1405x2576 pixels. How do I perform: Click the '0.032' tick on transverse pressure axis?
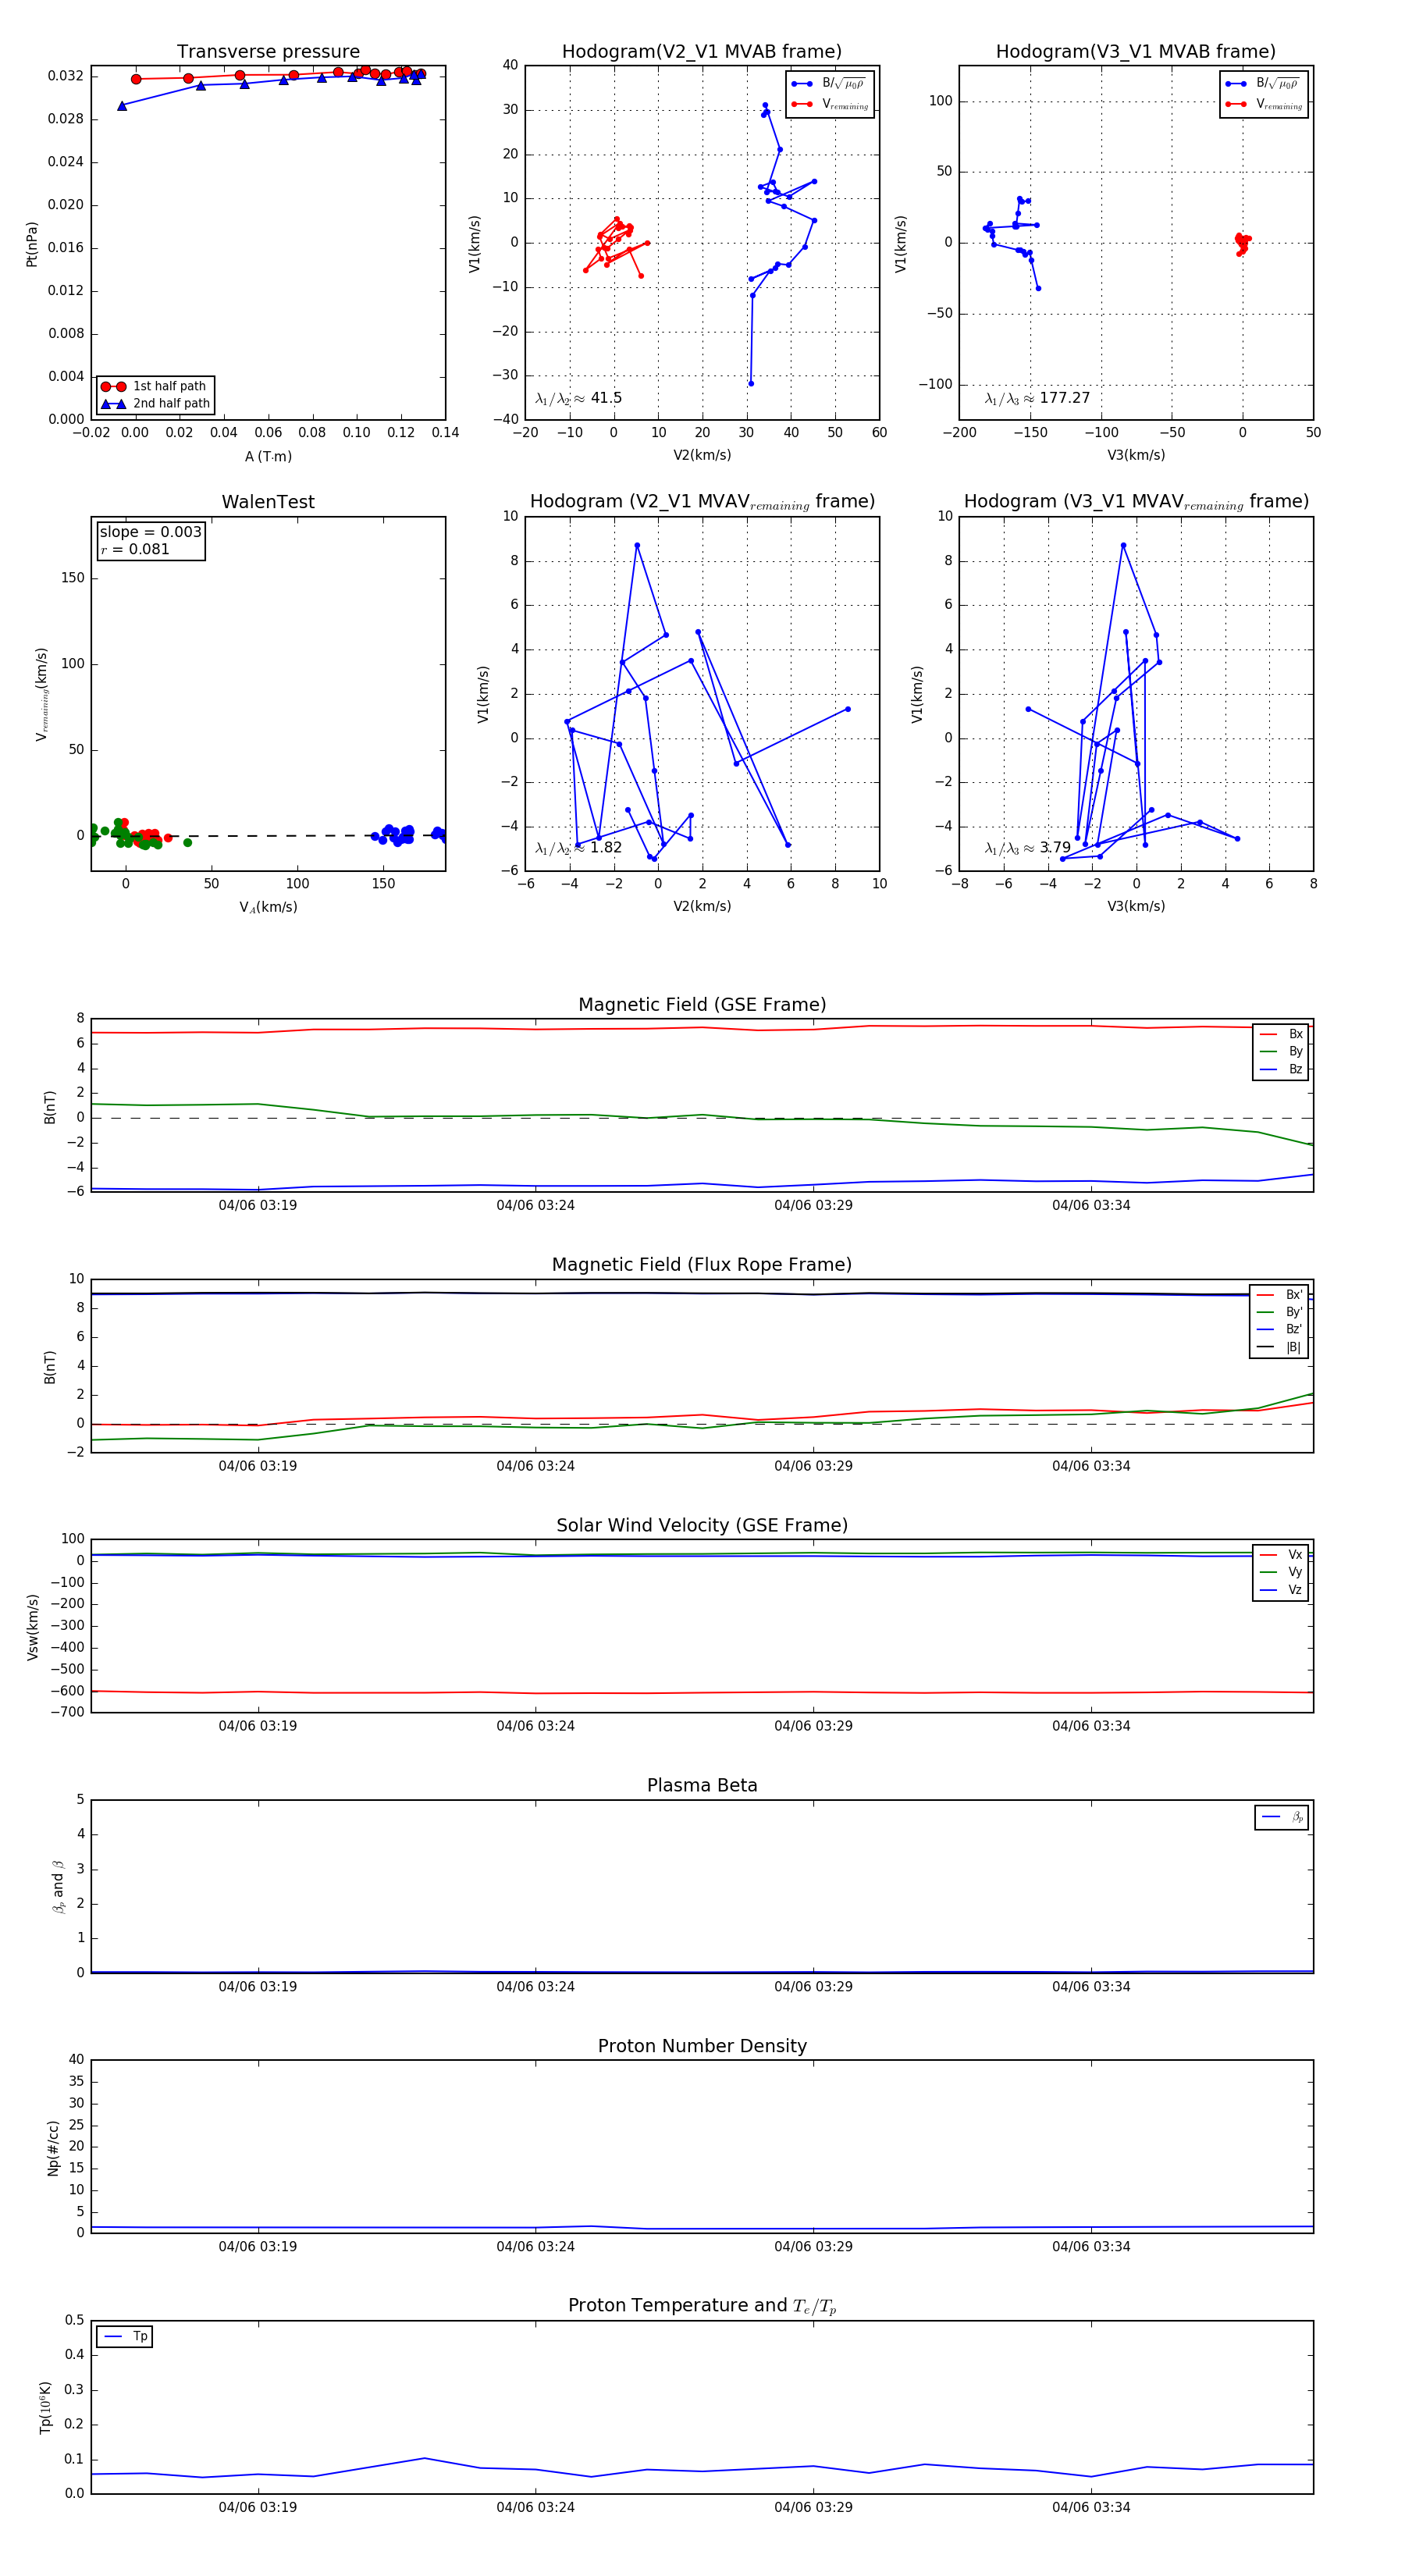click(x=65, y=76)
